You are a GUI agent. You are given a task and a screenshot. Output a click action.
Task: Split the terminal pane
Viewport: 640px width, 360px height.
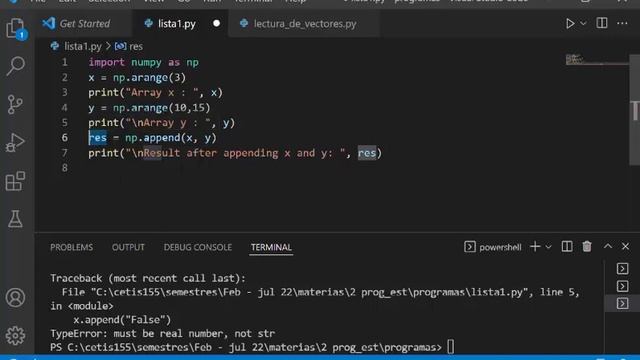coord(567,247)
